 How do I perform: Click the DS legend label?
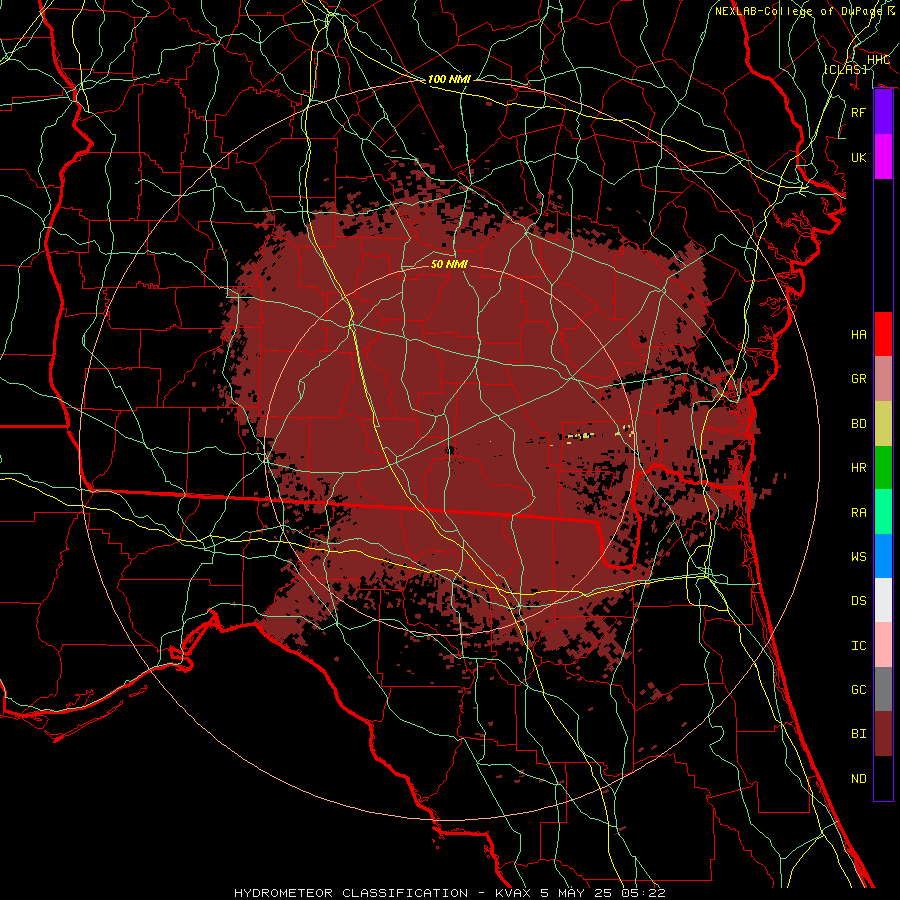point(859,601)
